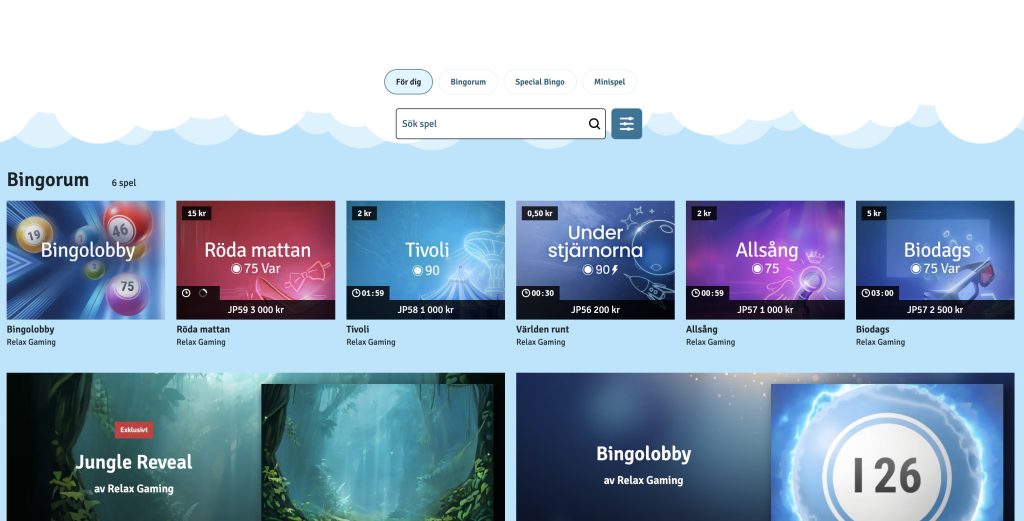The height and width of the screenshot is (521, 1024).
Task: Open the Under stjärnorna bingo room
Action: pyautogui.click(x=595, y=260)
